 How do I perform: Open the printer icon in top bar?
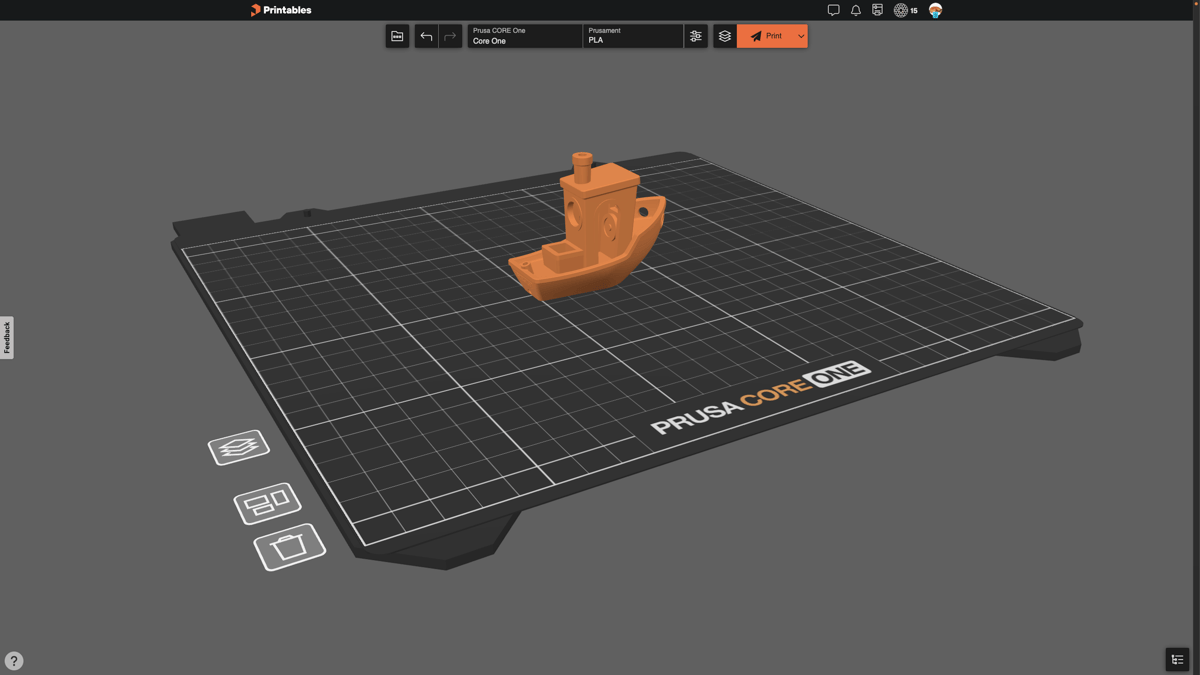tap(877, 10)
